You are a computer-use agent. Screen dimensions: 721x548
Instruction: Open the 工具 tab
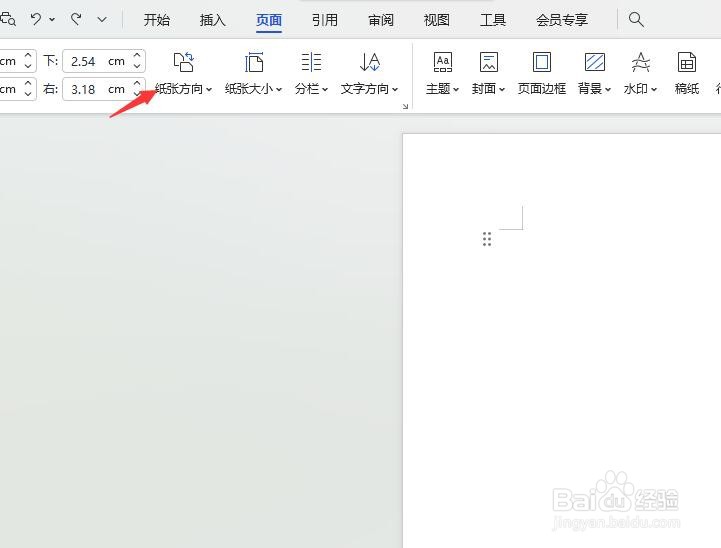tap(492, 20)
